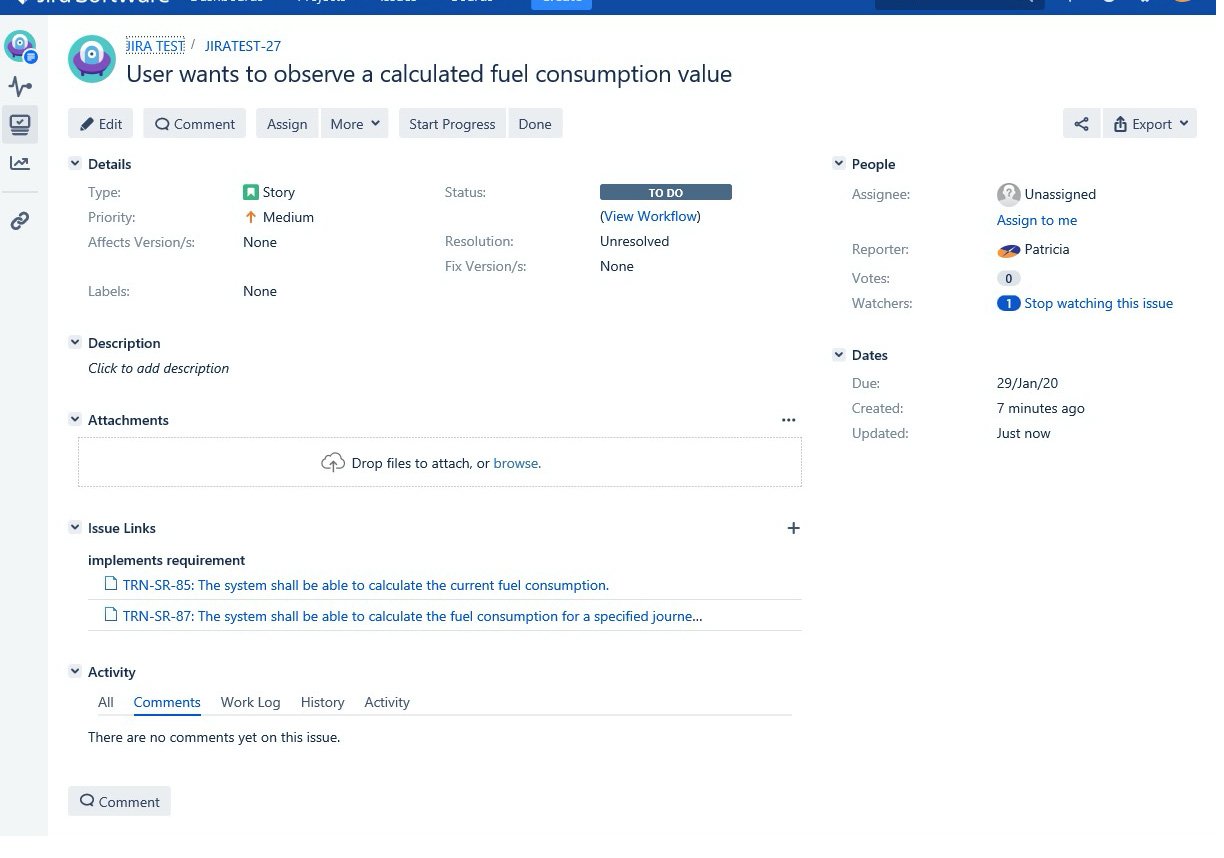Collapse the Details section
Viewport: 1224px width, 858px height.
[75, 163]
